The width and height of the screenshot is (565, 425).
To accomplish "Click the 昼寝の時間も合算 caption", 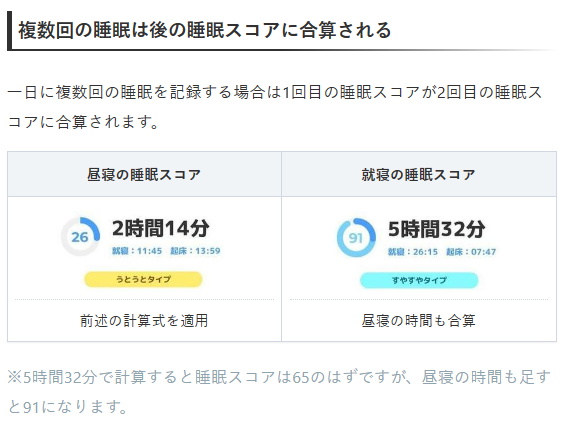I will pyautogui.click(x=419, y=321).
